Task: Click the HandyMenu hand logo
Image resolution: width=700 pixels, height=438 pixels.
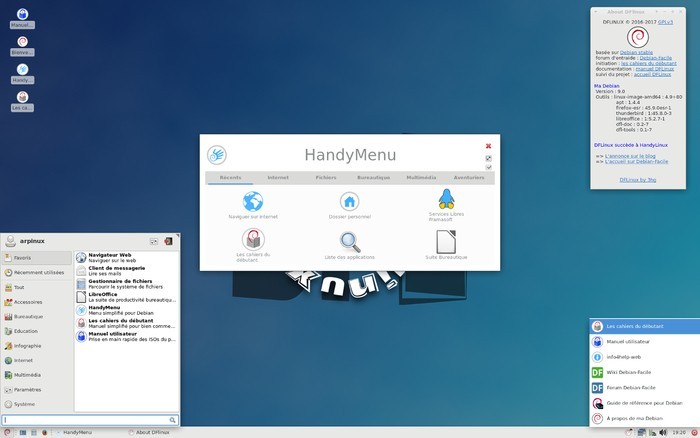Action: (217, 155)
